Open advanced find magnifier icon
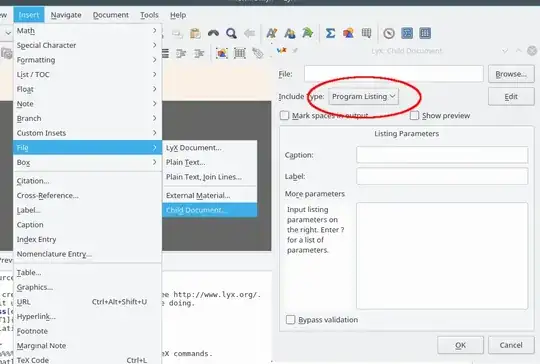The image size is (540, 364). click(231, 33)
